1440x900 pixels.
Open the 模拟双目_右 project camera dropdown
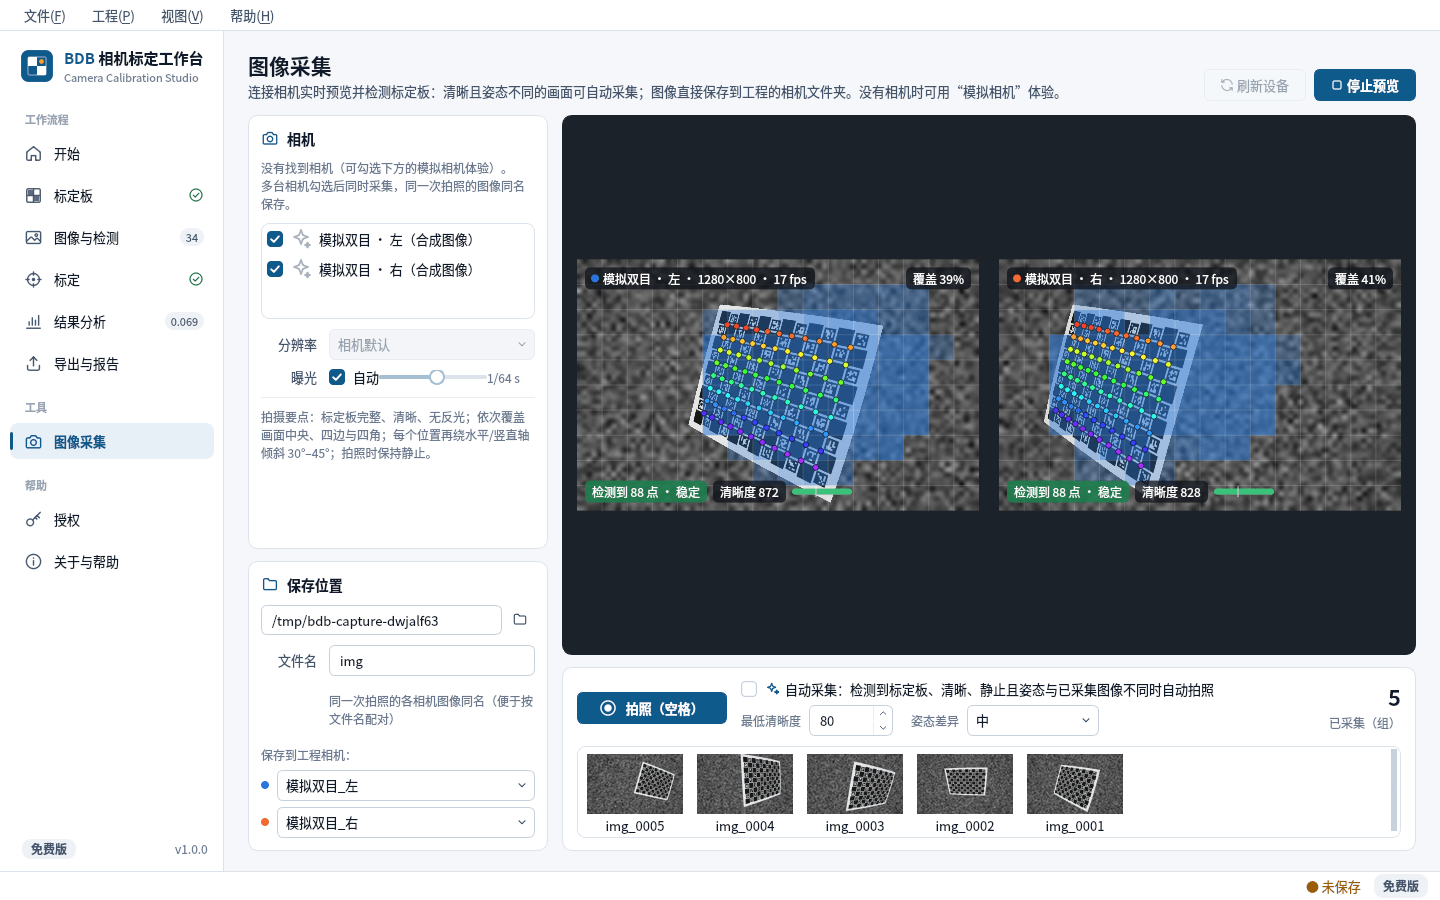pos(406,823)
